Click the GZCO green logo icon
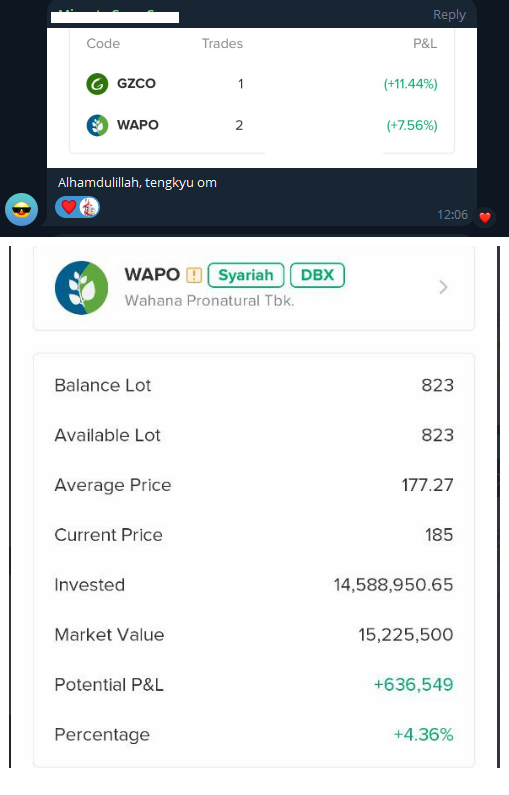Viewport: 509px width, 795px height. pyautogui.click(x=97, y=84)
